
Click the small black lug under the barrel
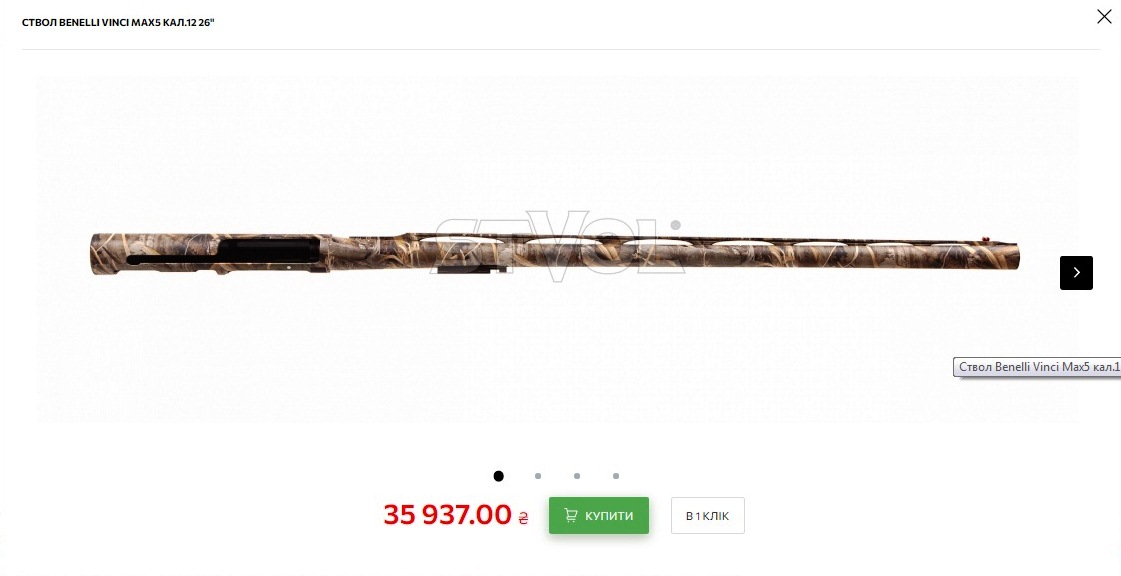472,270
